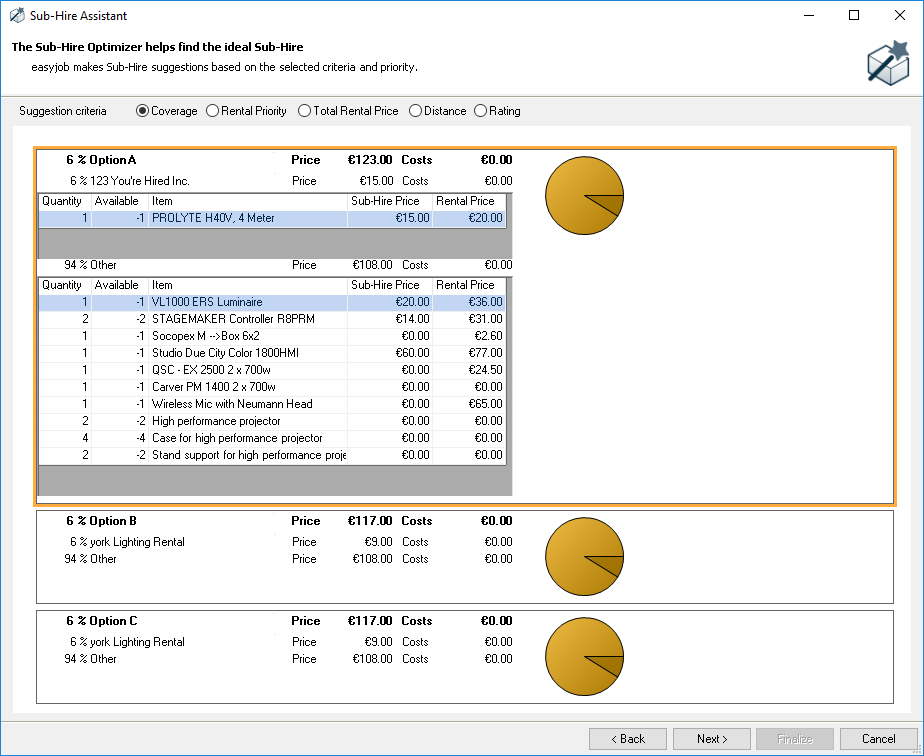The width and height of the screenshot is (924, 756).
Task: Expand Option C header row
Action: [112, 621]
